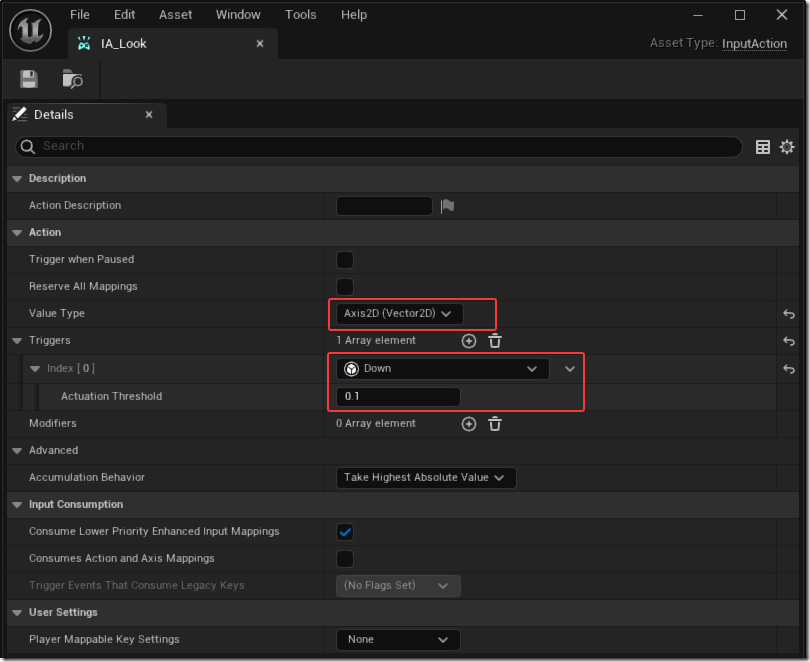Click the '1 Array element' text

pyautogui.click(x=376, y=341)
